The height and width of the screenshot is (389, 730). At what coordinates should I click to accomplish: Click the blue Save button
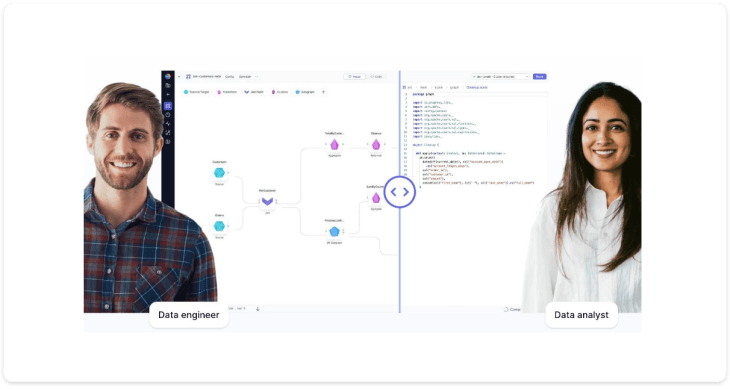540,77
